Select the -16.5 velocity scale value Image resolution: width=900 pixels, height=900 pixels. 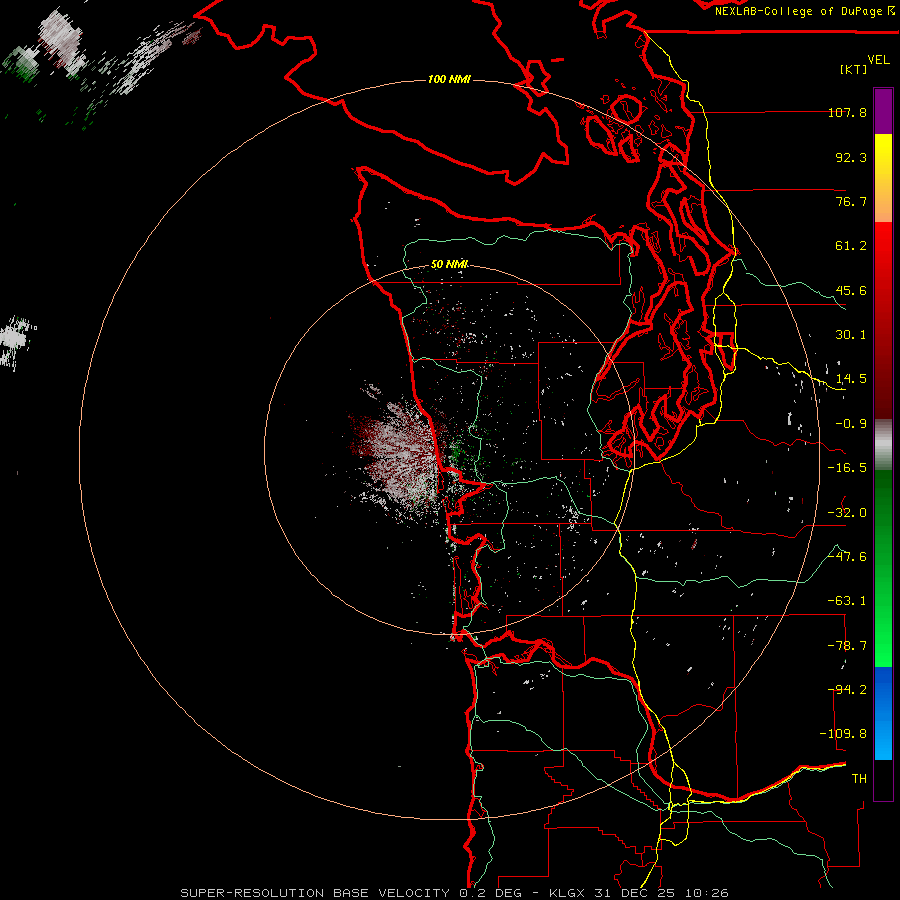[847, 468]
